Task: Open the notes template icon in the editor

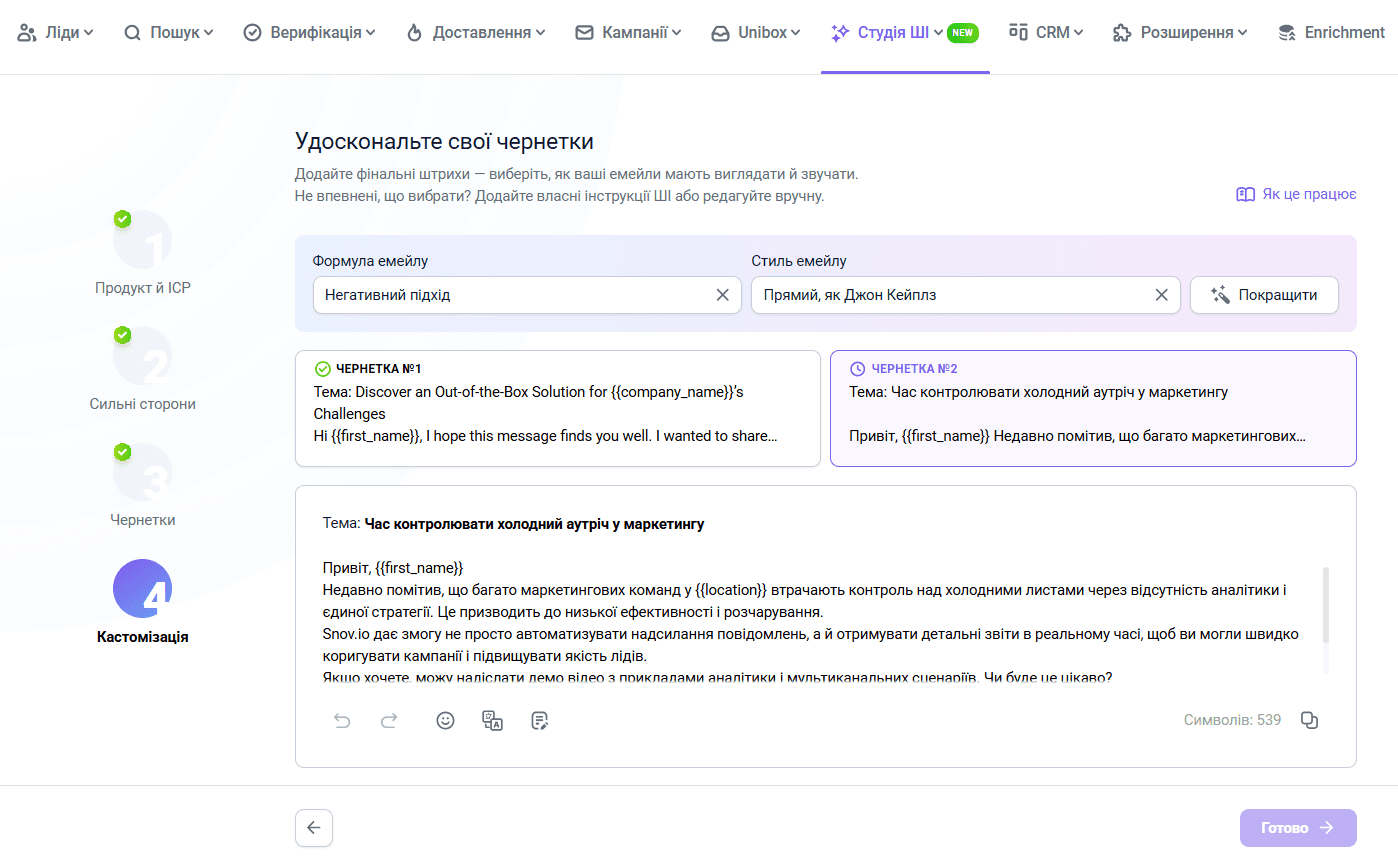Action: (x=539, y=720)
